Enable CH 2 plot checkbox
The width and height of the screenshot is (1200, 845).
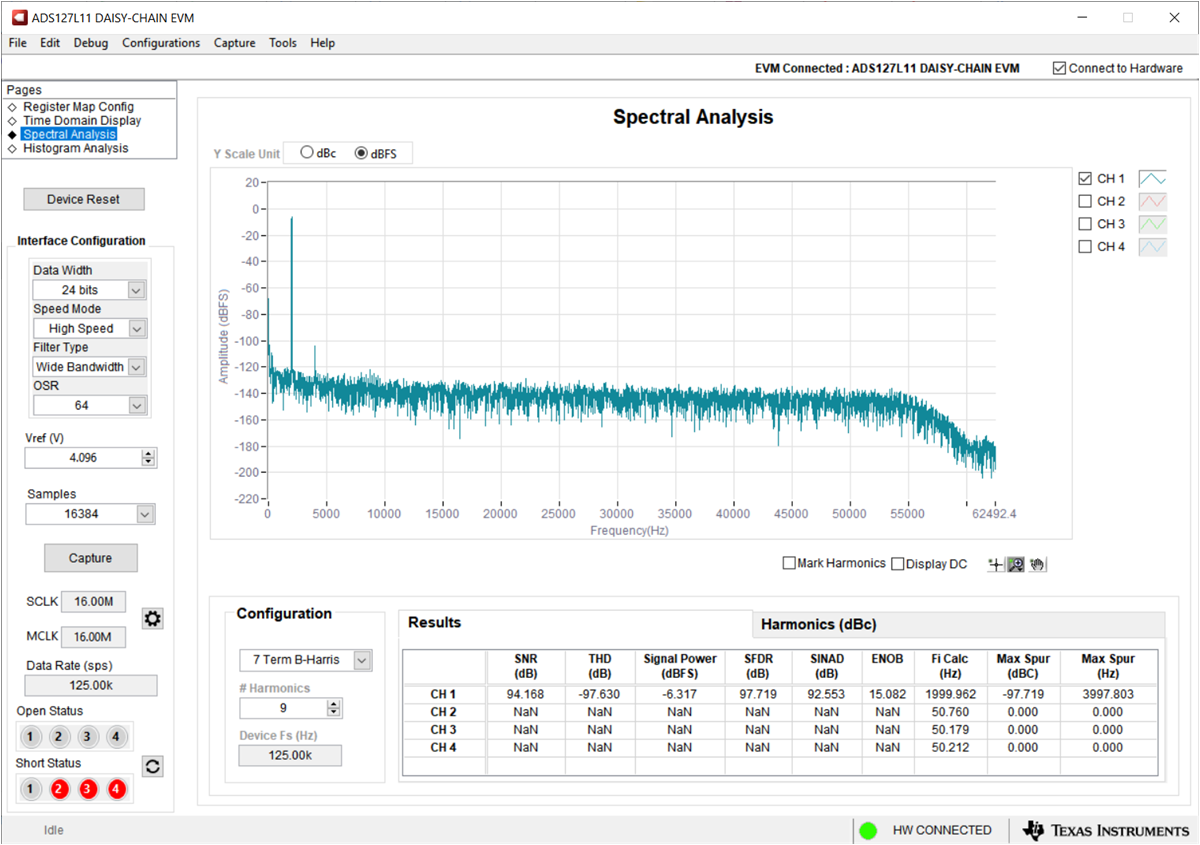point(1085,201)
